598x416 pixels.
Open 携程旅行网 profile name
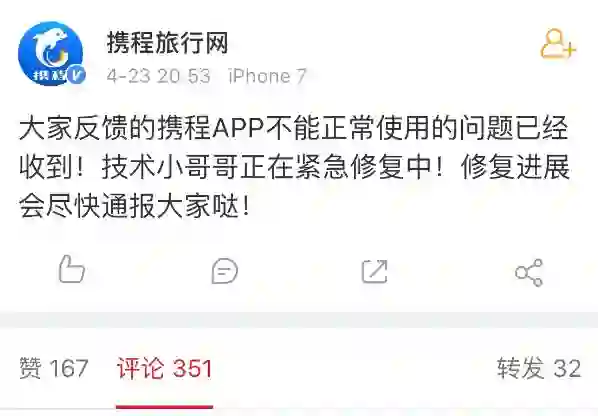pos(167,42)
